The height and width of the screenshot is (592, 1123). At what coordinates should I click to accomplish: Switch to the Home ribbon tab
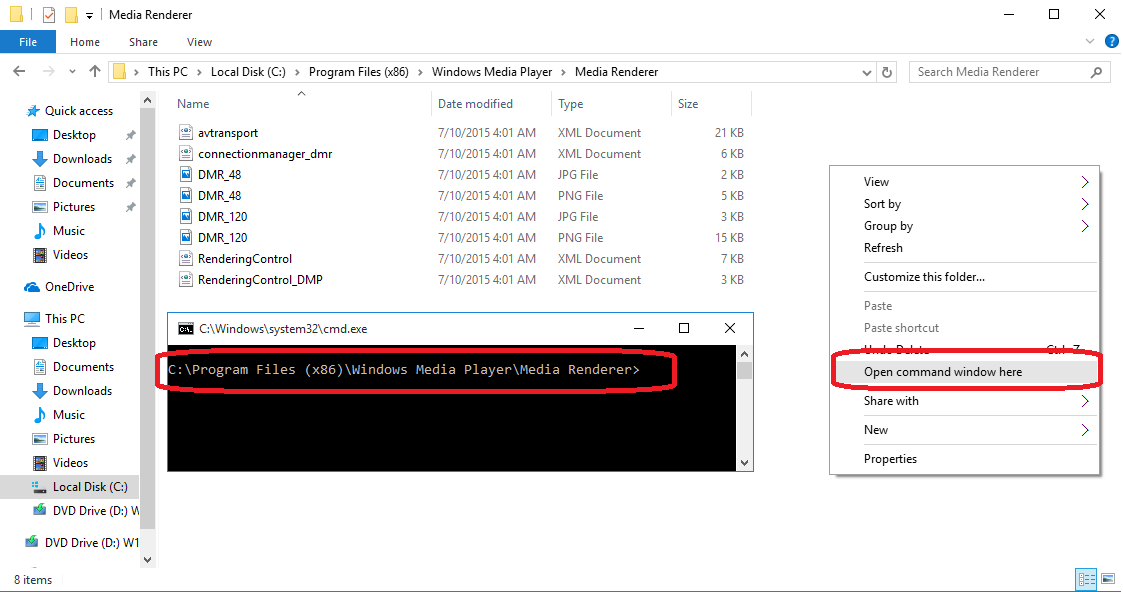85,42
